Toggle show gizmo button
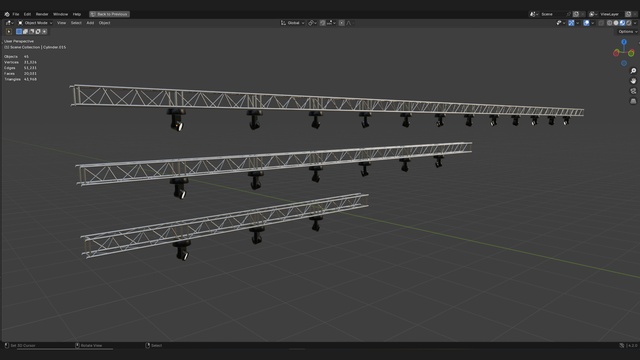Image resolution: width=640 pixels, height=360 pixels. coord(571,23)
